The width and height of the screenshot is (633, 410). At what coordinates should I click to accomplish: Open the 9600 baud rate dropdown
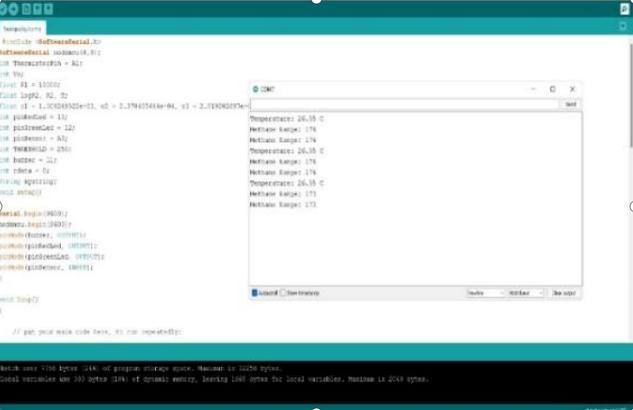tap(526, 293)
